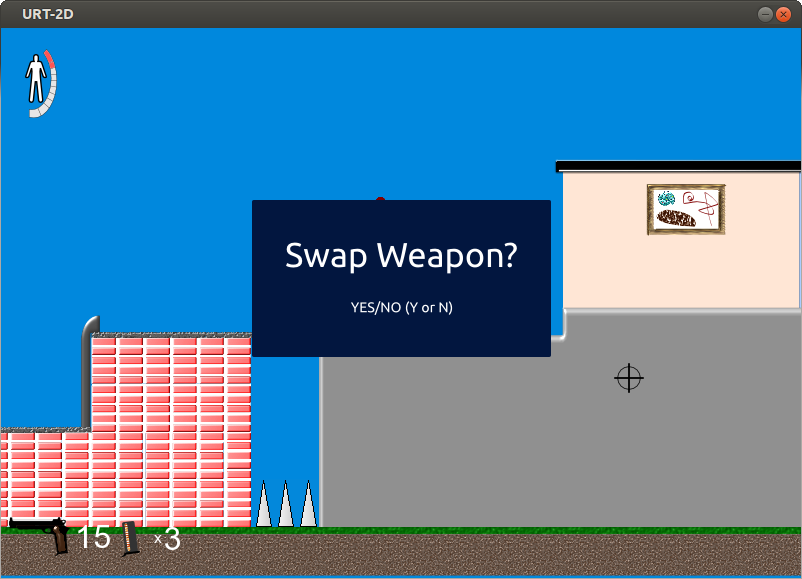Click the ammo magazine clip icon
This screenshot has width=802, height=579.
[130, 539]
